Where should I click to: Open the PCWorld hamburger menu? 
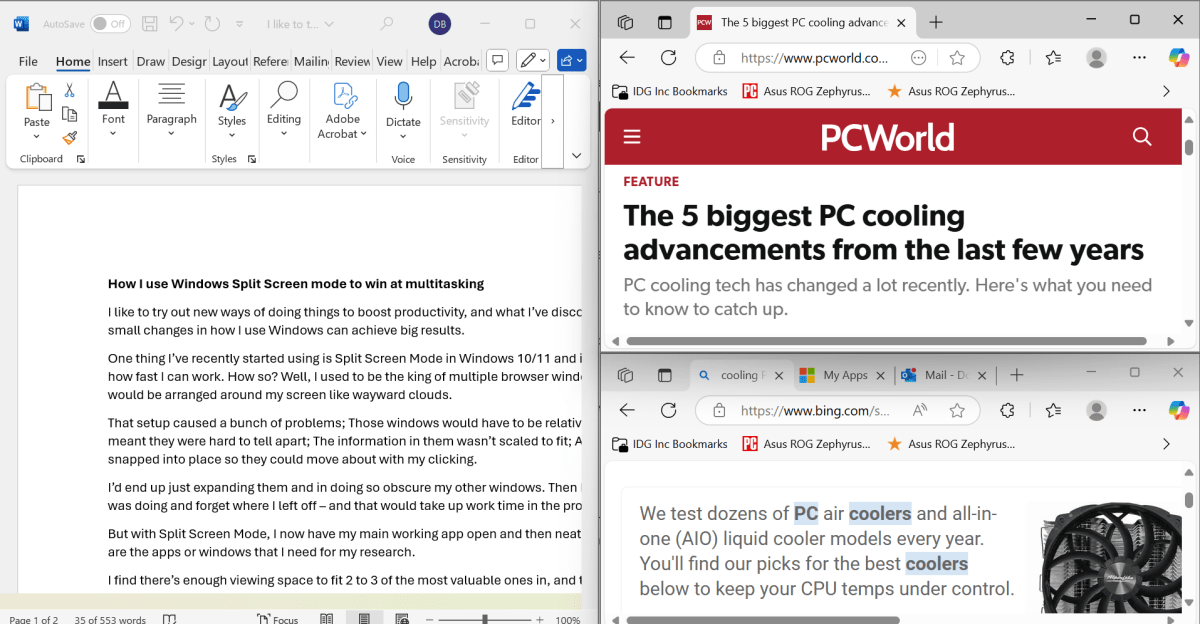point(631,137)
